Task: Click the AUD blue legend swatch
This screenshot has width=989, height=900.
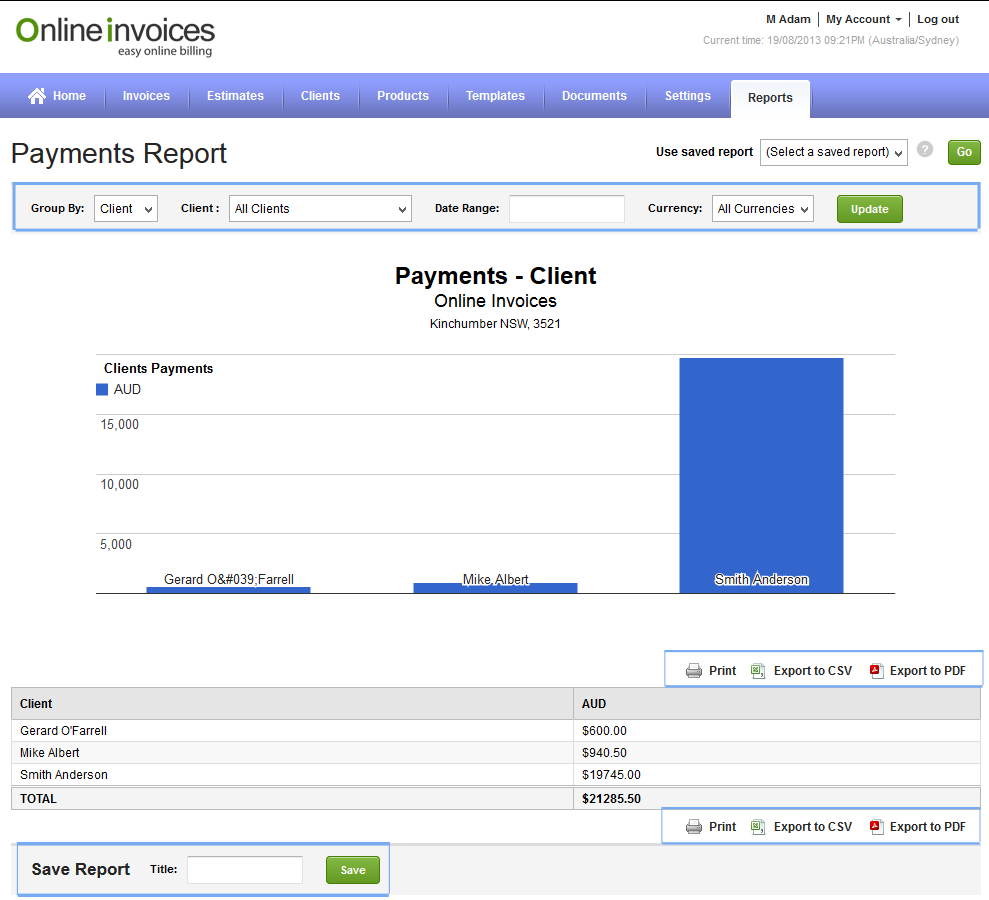Action: (x=102, y=390)
